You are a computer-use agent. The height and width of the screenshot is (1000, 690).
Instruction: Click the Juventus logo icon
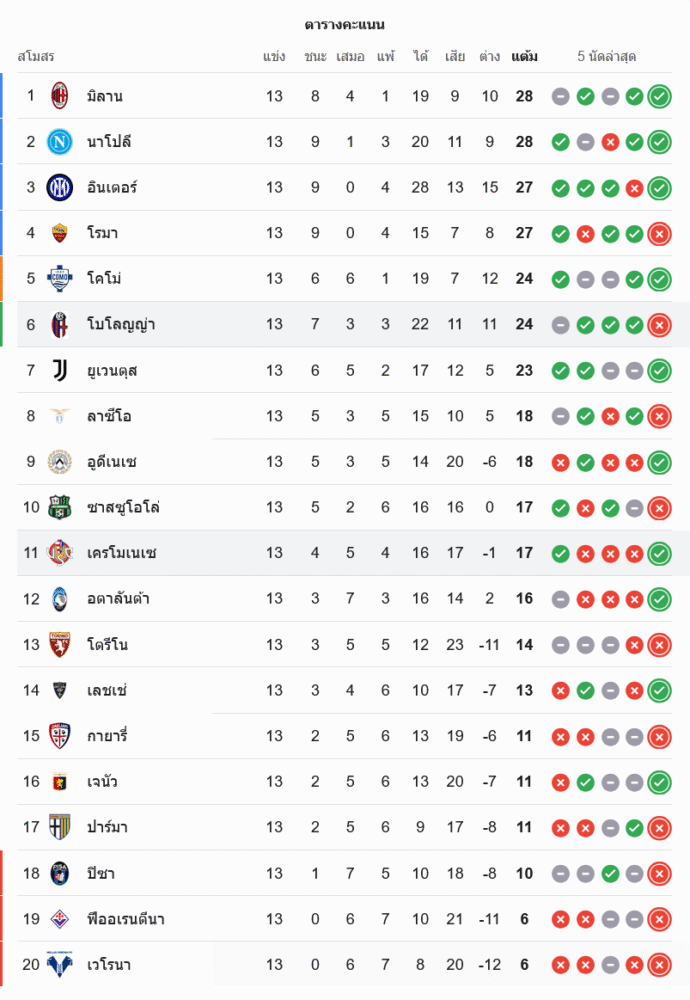(x=60, y=371)
